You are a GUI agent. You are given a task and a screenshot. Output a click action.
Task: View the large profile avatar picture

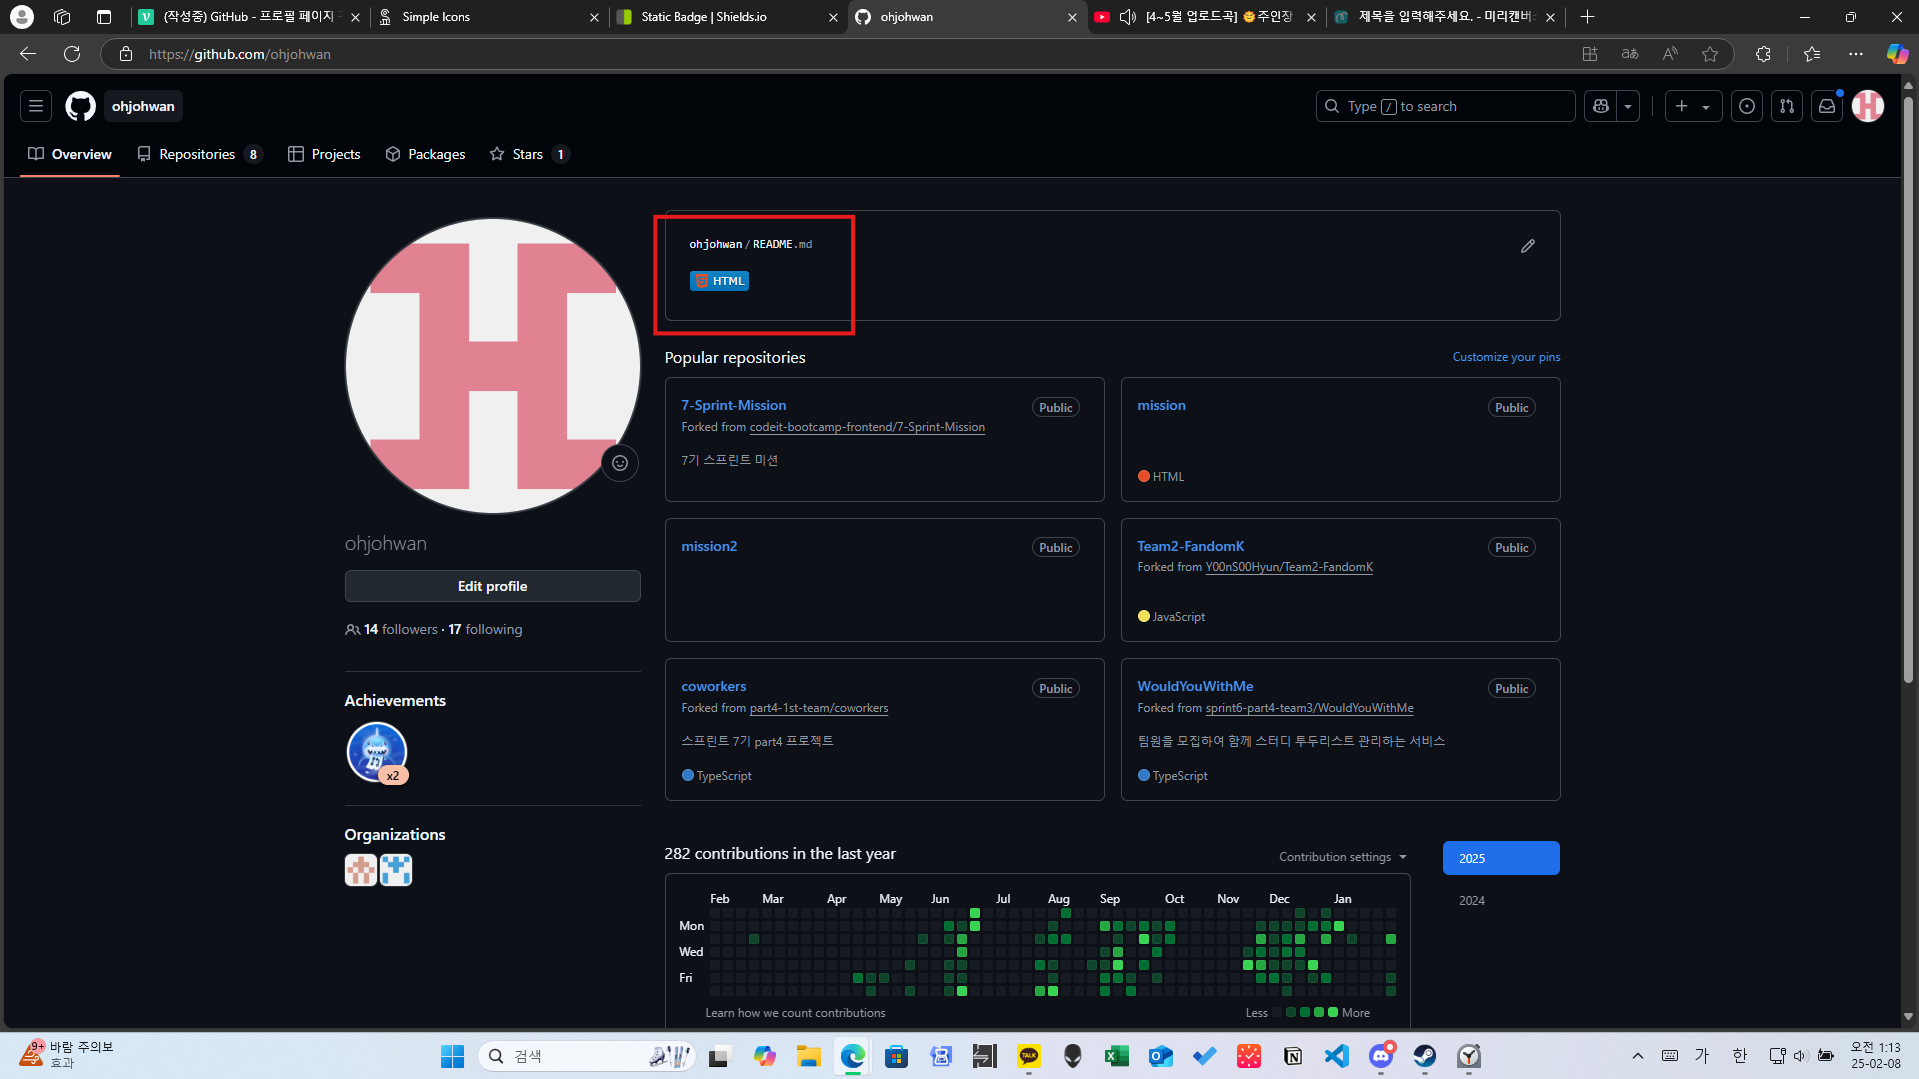pos(493,366)
